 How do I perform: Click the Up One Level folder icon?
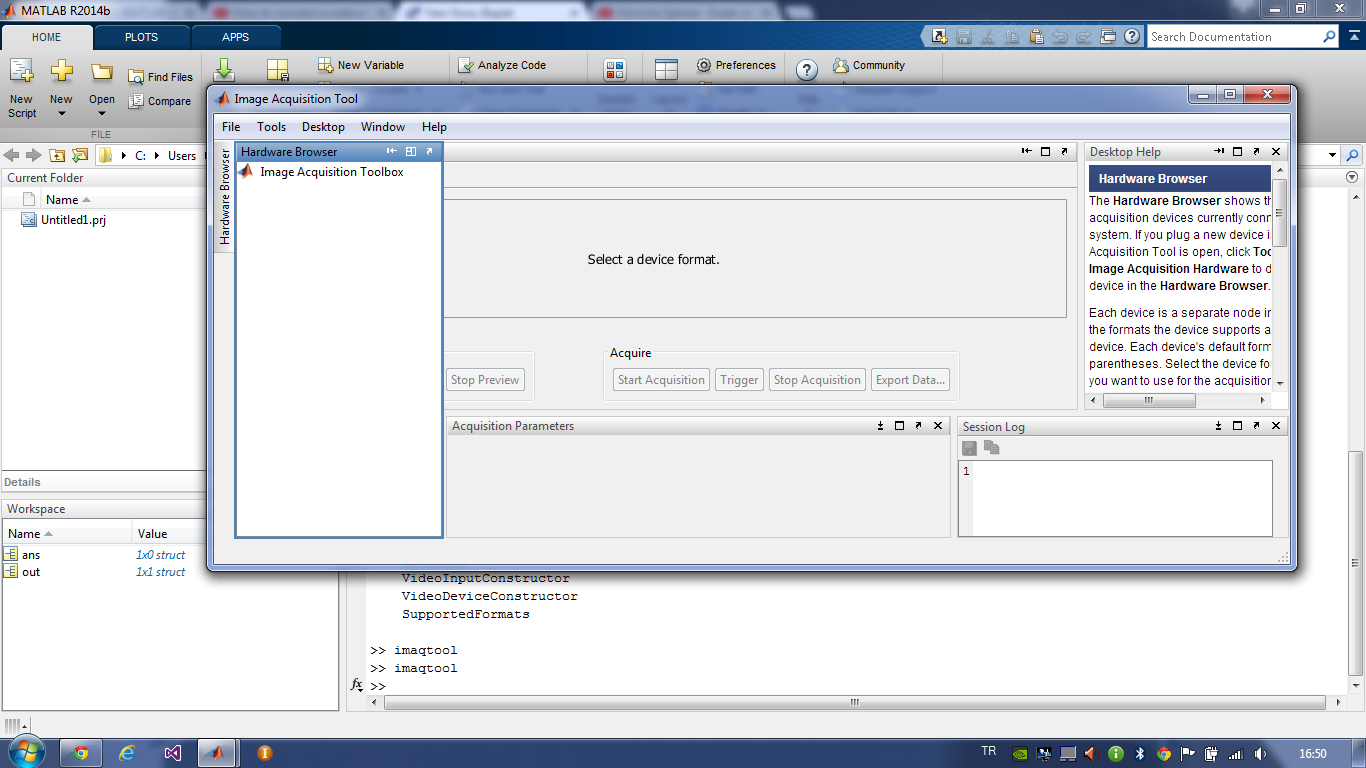[x=58, y=155]
